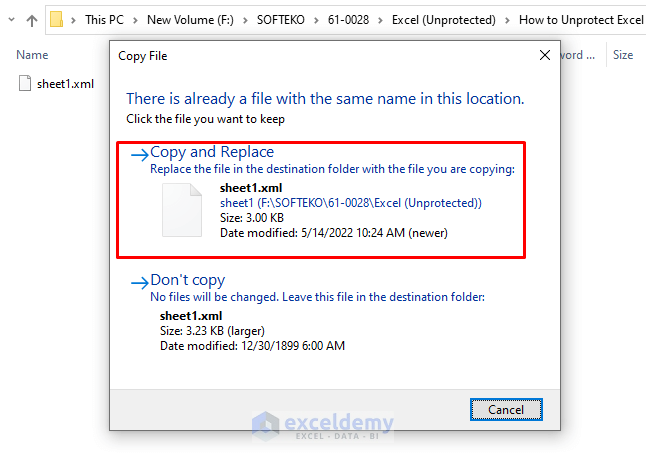This screenshot has width=646, height=458.
Task: Select sheet1.xml in the file list
Action: click(65, 84)
